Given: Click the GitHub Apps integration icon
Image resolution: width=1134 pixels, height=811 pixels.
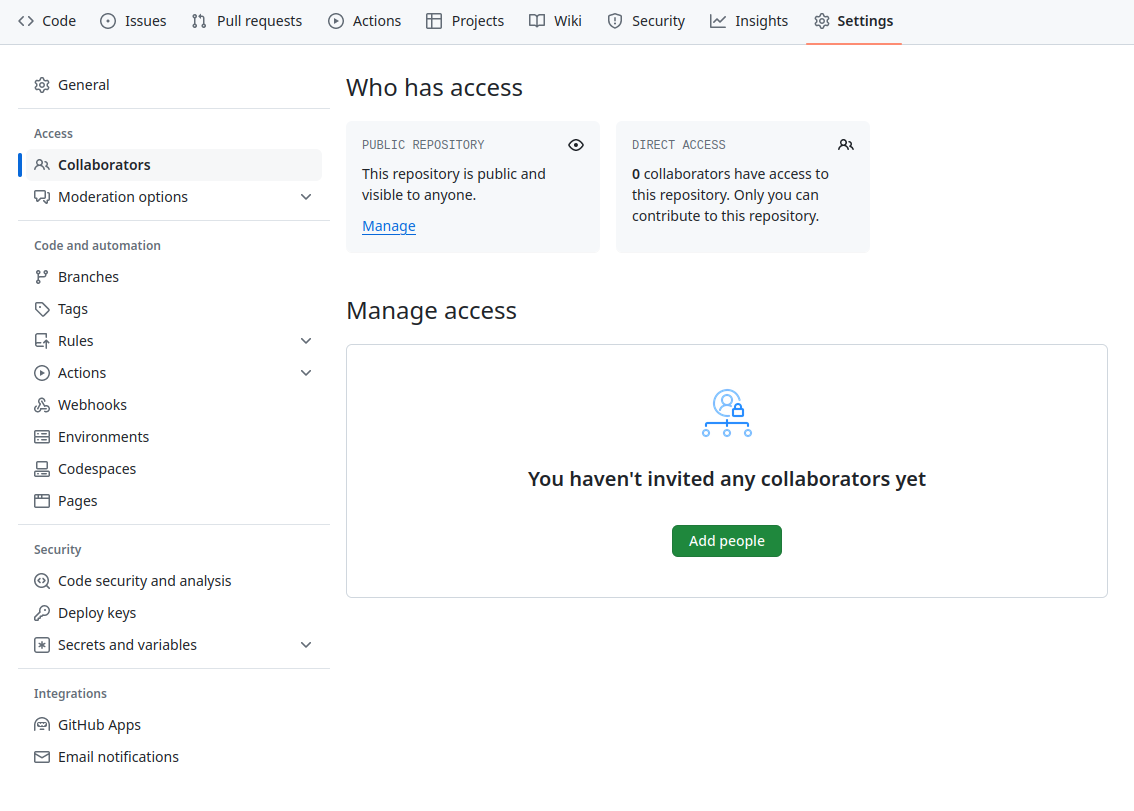Looking at the screenshot, I should (41, 724).
